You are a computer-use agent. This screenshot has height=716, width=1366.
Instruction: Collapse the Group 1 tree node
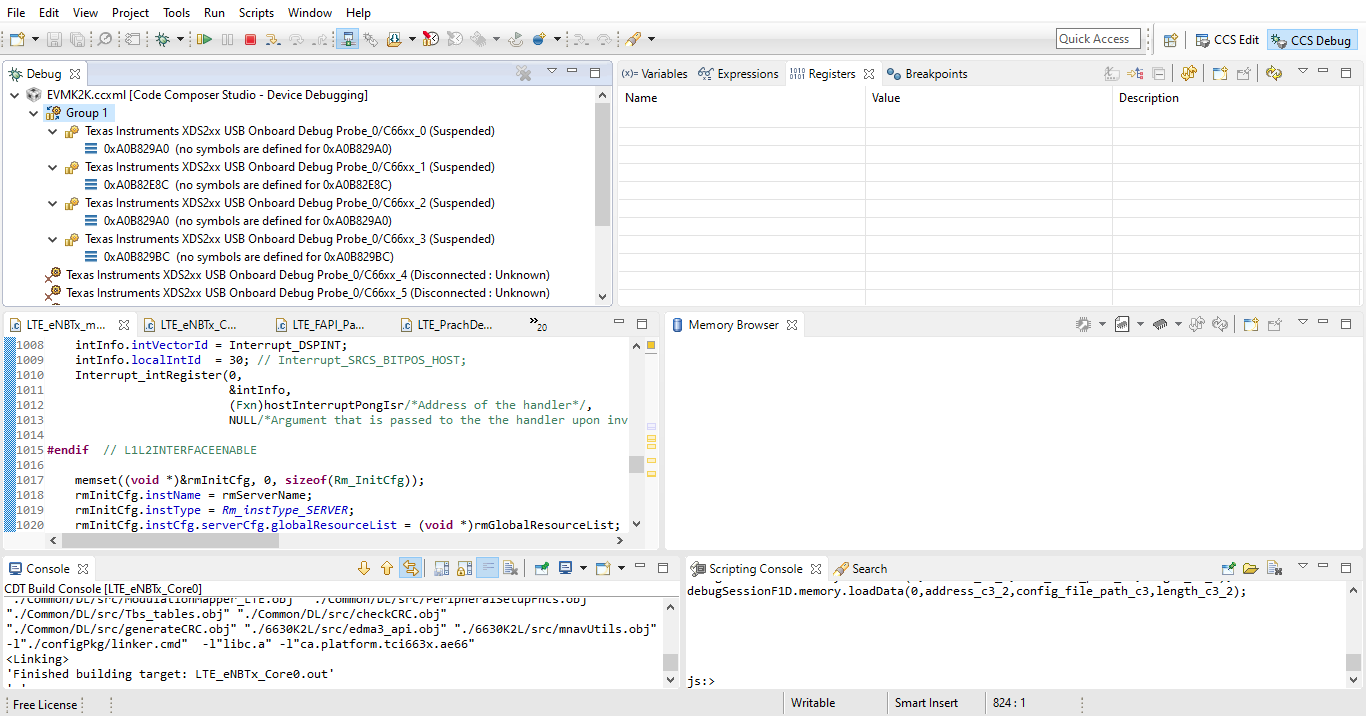coord(34,113)
